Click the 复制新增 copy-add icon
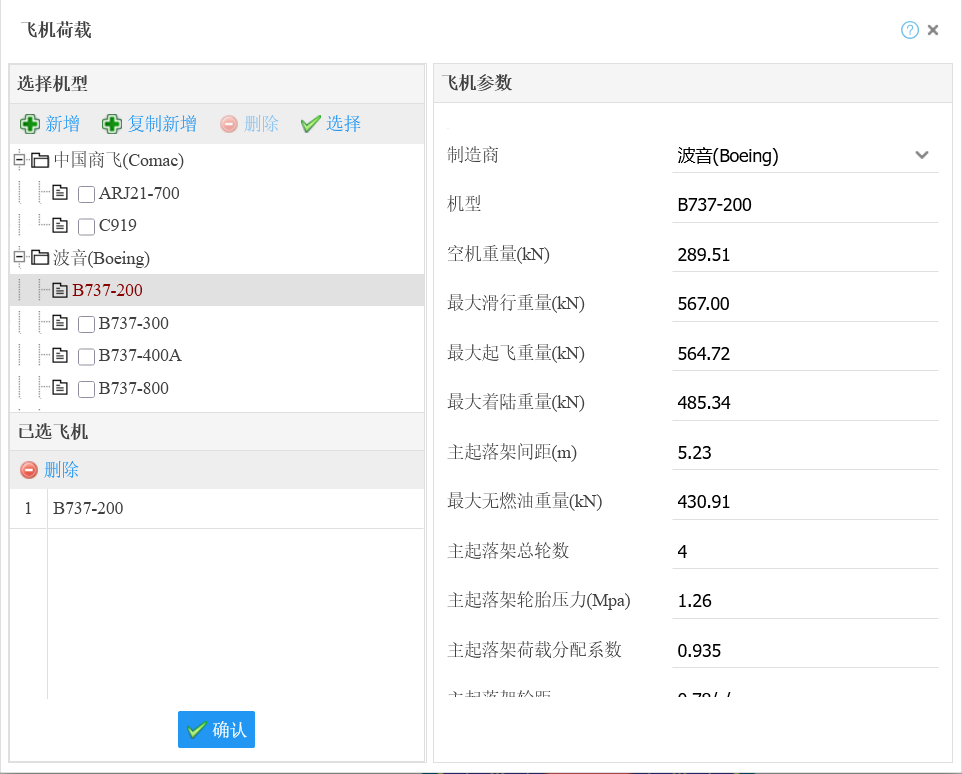 point(112,124)
